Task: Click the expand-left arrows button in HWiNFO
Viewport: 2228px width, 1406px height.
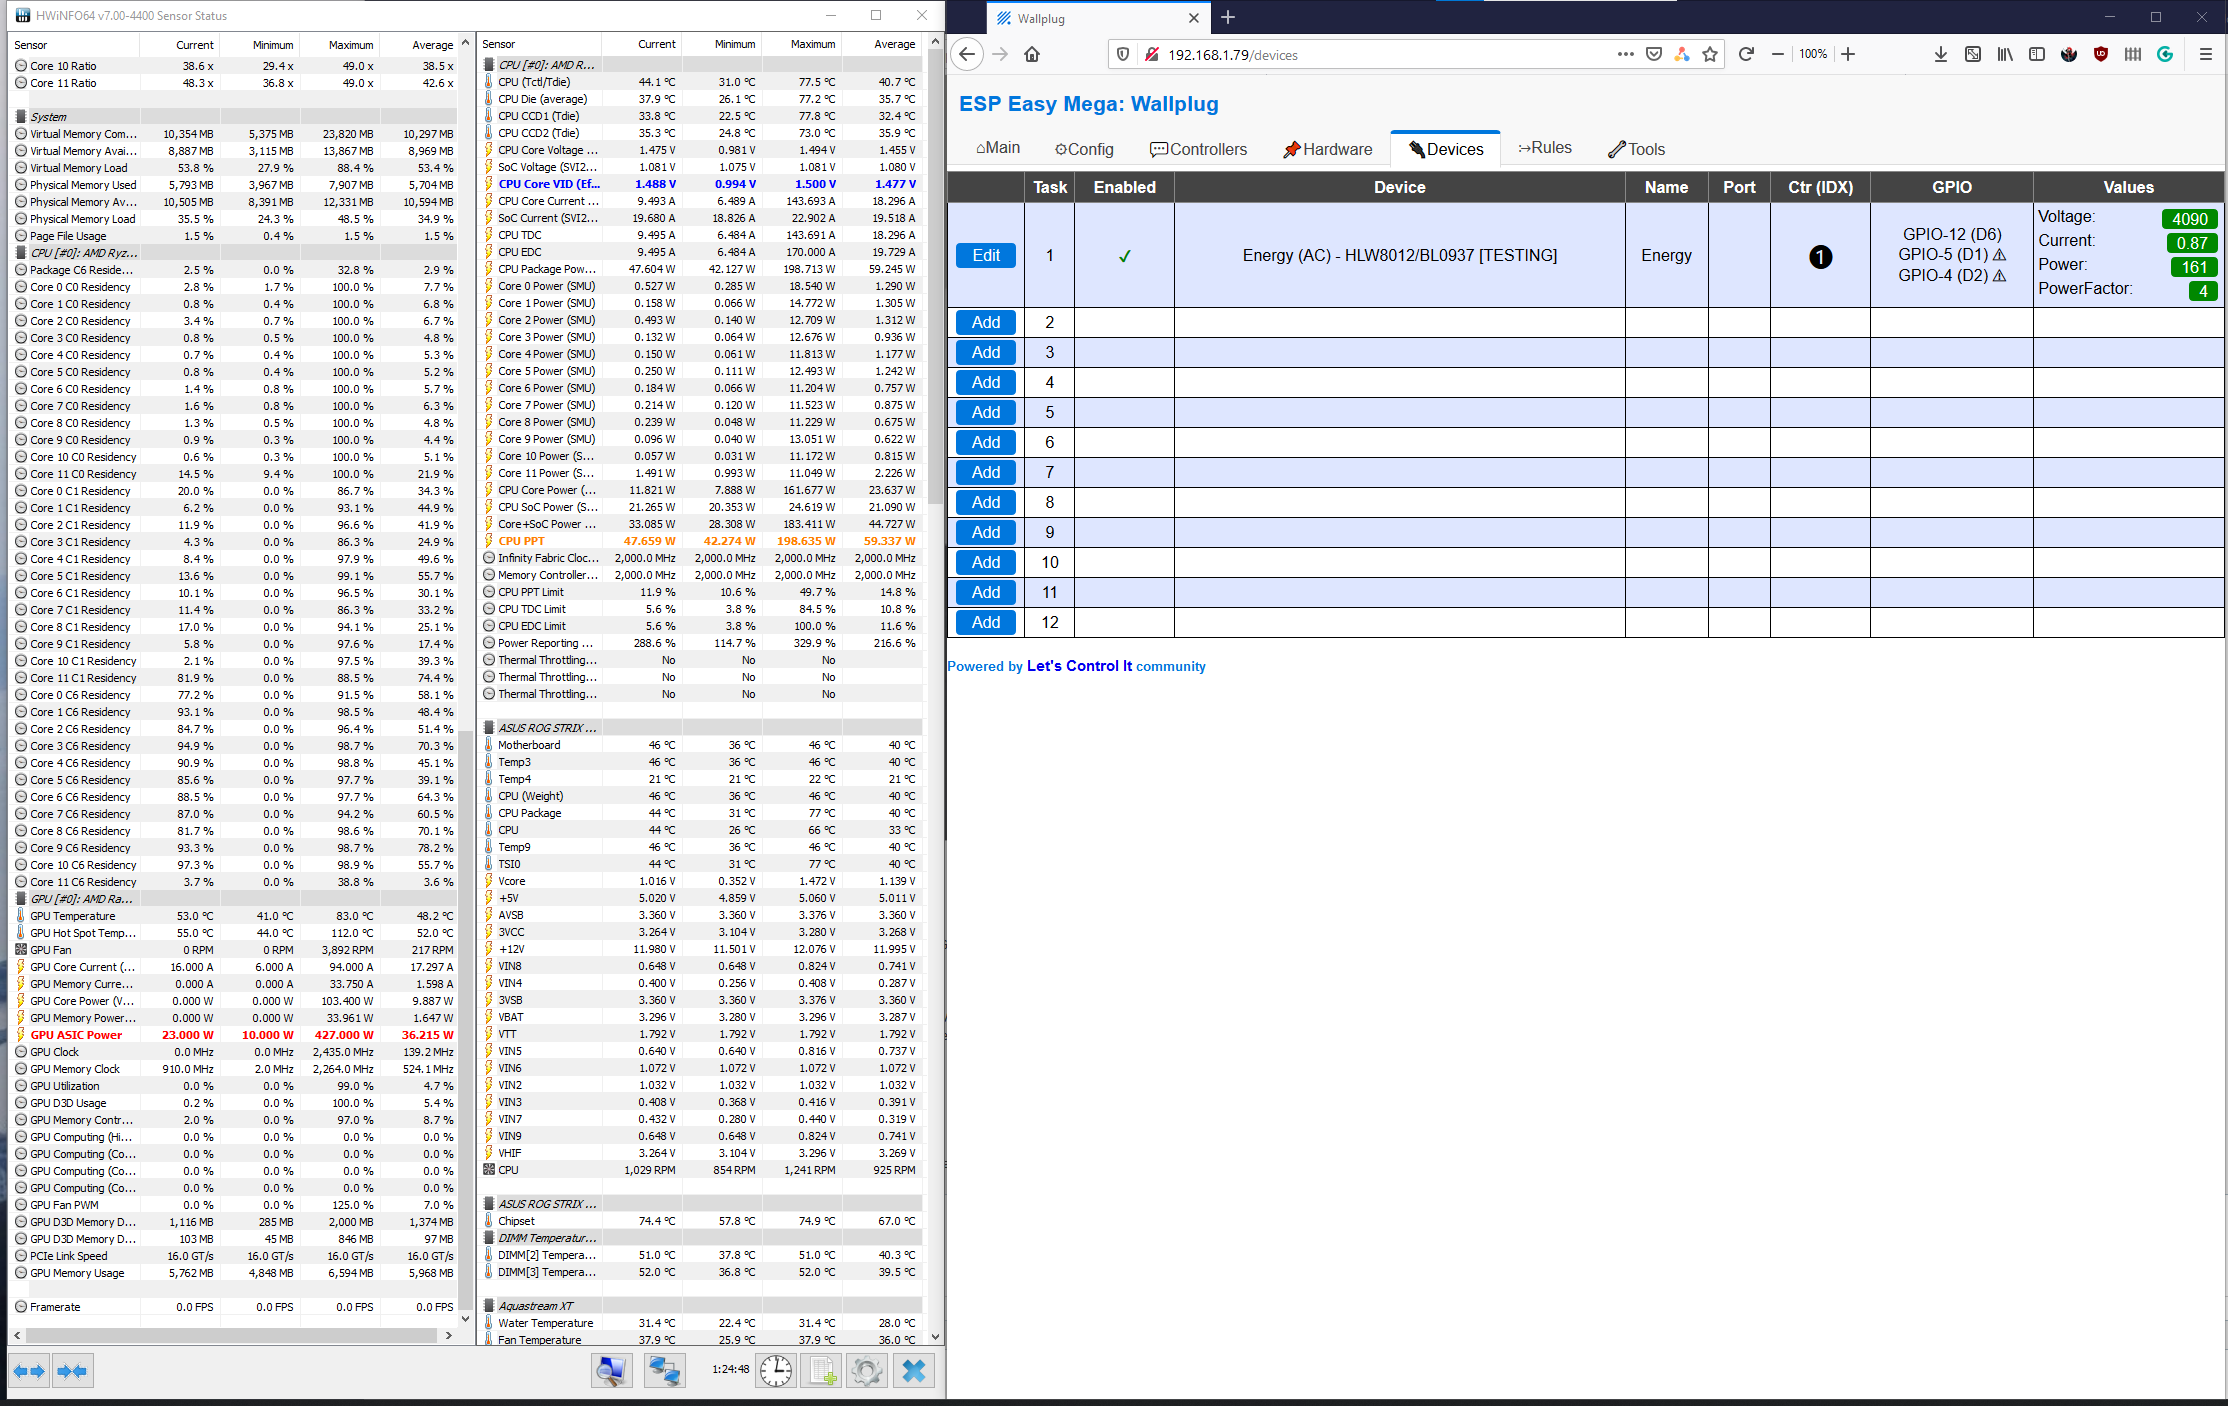Action: click(x=29, y=1371)
